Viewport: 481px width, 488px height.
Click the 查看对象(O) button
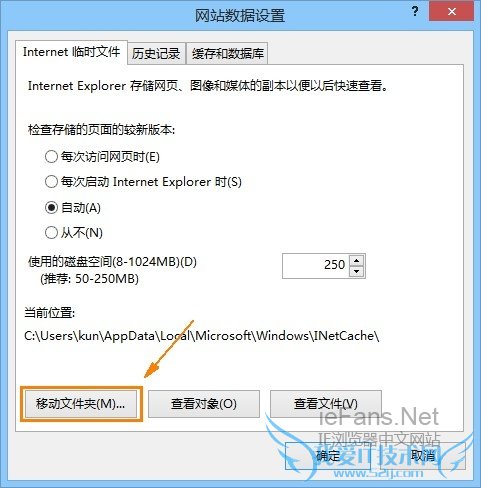(x=204, y=404)
